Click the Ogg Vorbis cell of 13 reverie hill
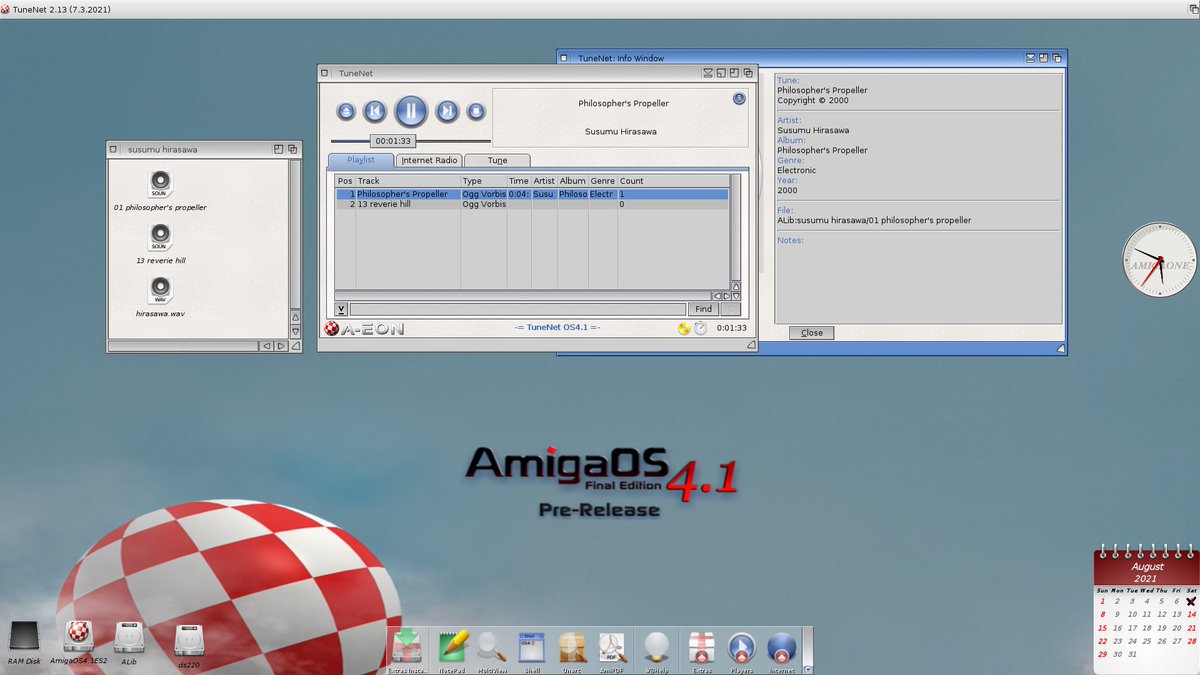This screenshot has height=675, width=1200. click(x=483, y=204)
